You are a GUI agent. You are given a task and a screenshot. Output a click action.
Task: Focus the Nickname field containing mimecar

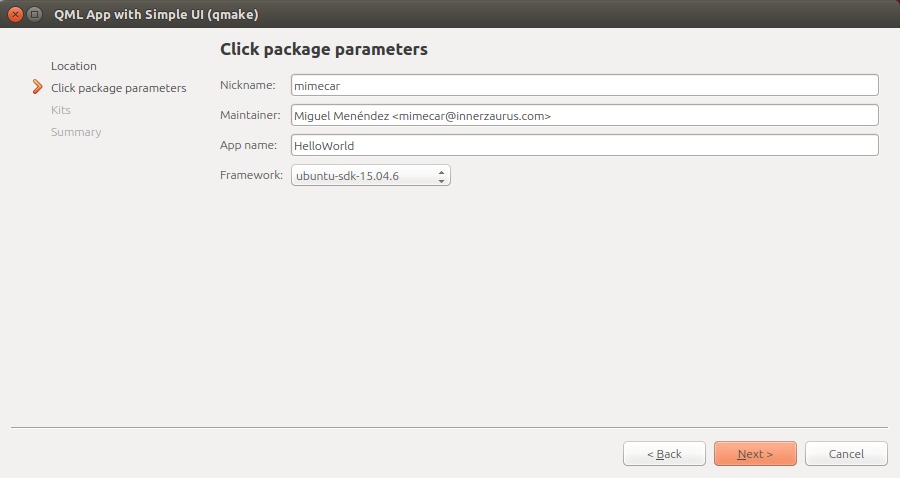click(584, 86)
